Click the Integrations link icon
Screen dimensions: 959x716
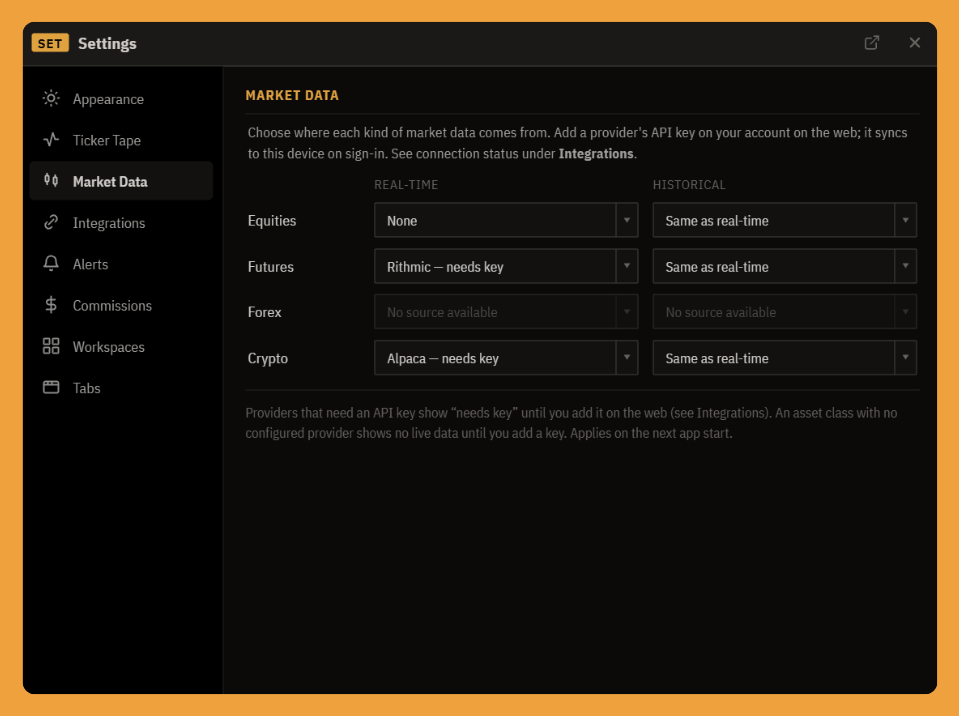pyautogui.click(x=51, y=222)
